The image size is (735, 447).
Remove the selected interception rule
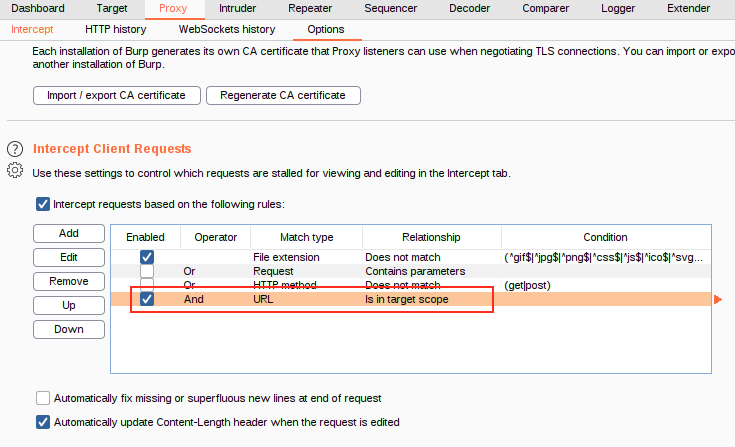(68, 281)
